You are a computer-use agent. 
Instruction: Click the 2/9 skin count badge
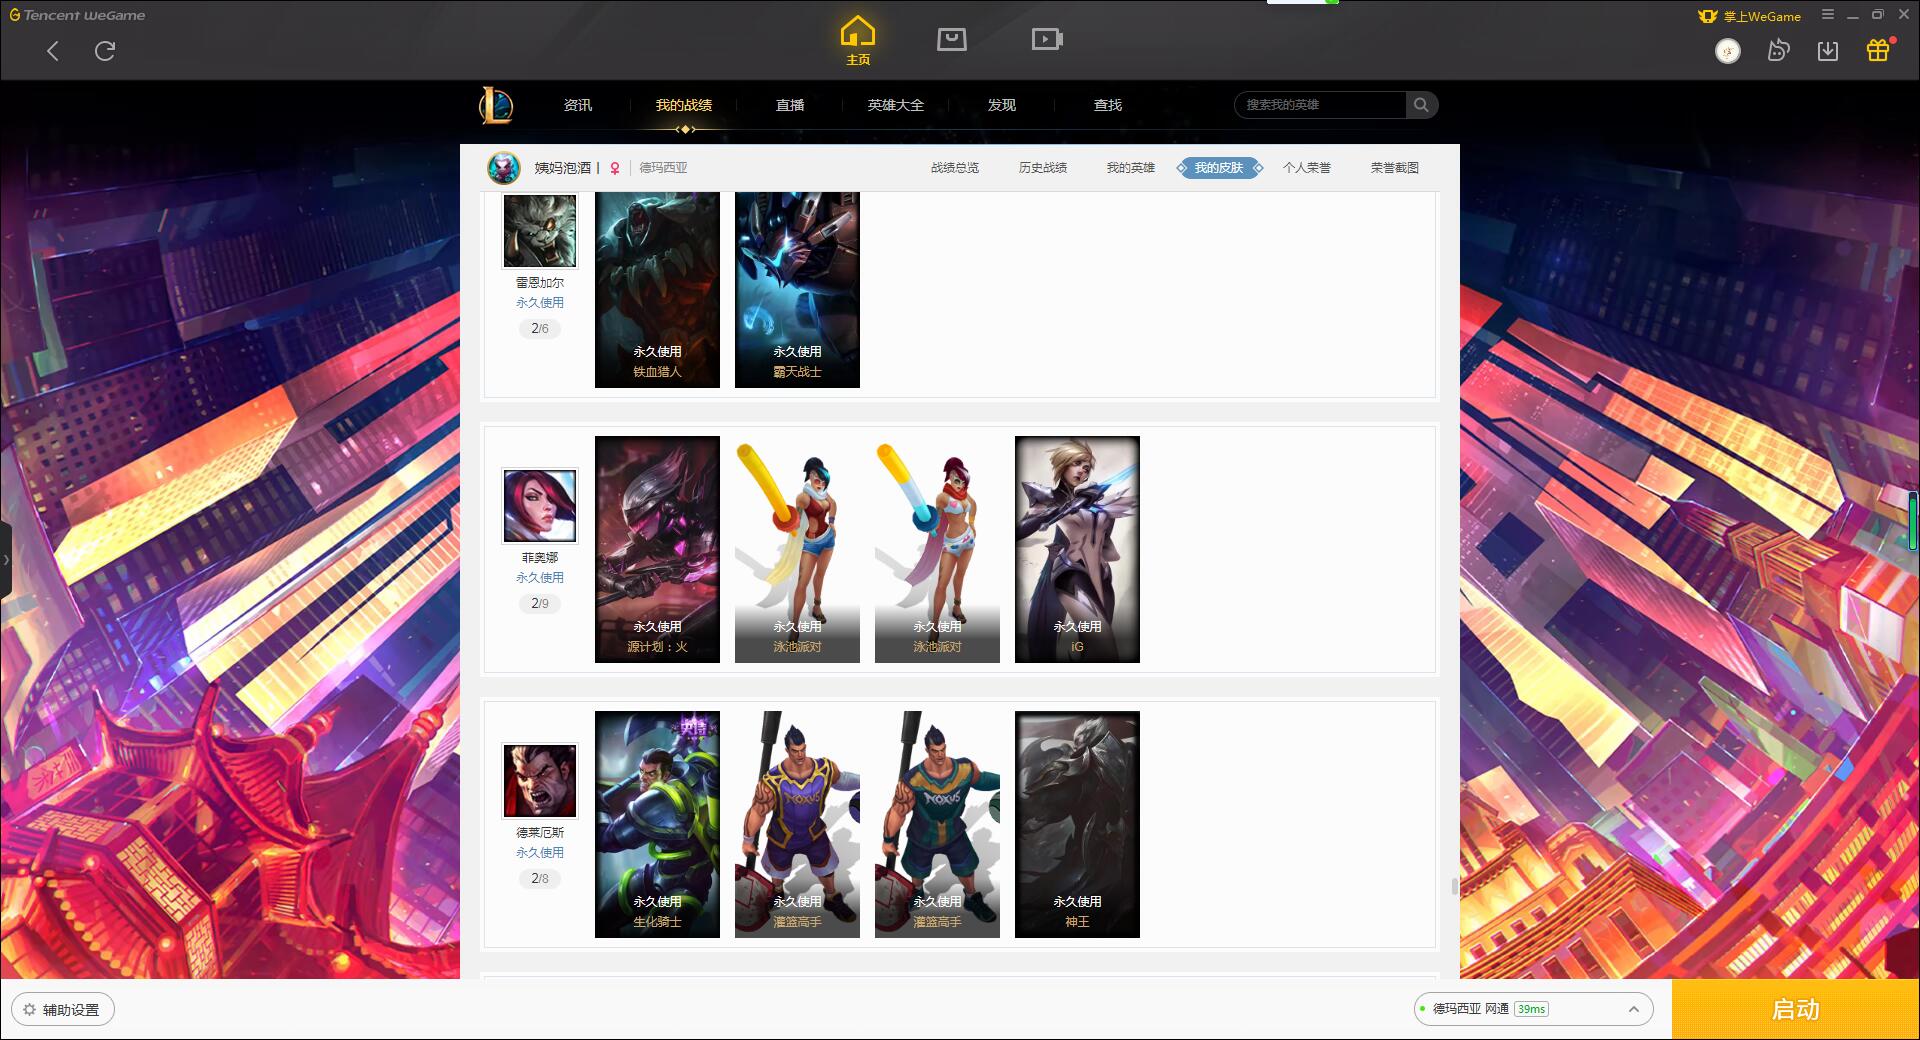click(540, 603)
